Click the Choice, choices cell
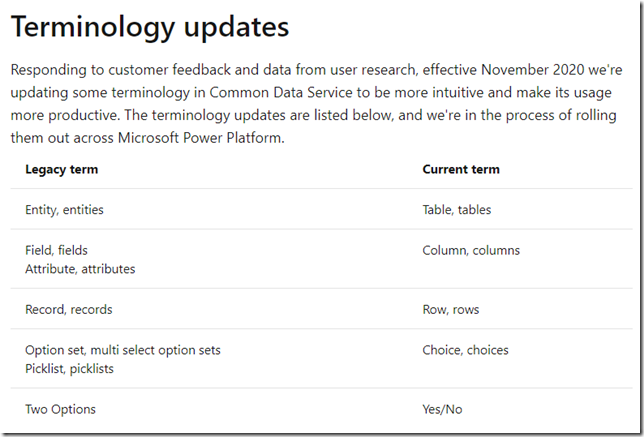Viewport: 644px width, 437px height. click(465, 350)
